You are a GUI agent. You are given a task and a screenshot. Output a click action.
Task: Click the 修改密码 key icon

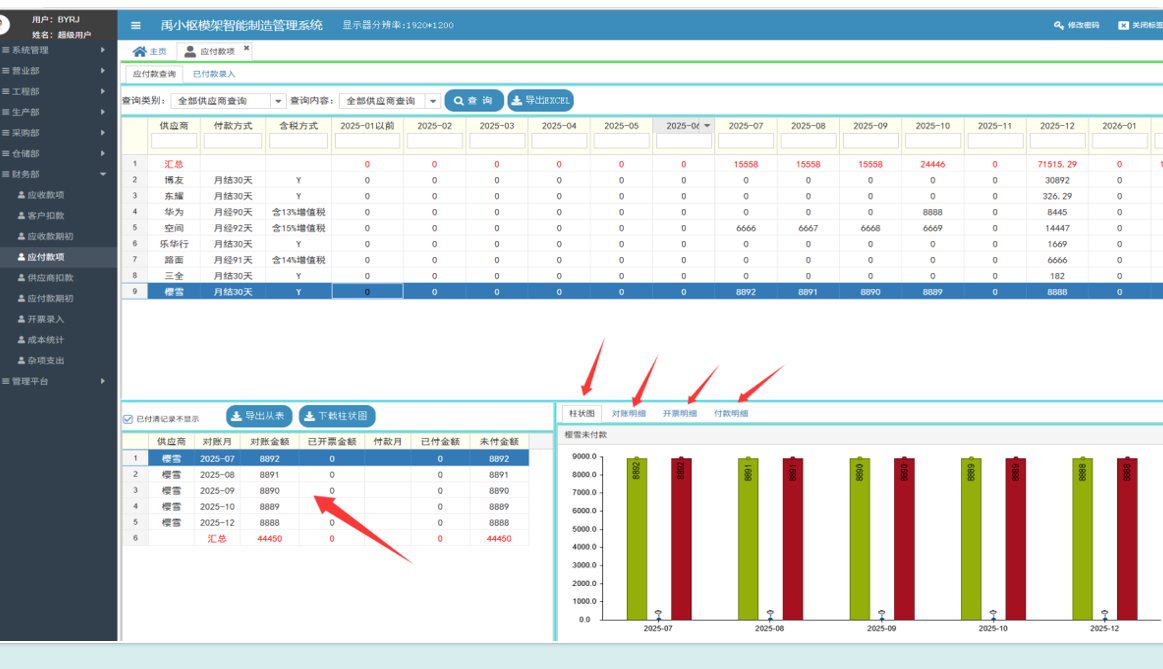(1058, 25)
